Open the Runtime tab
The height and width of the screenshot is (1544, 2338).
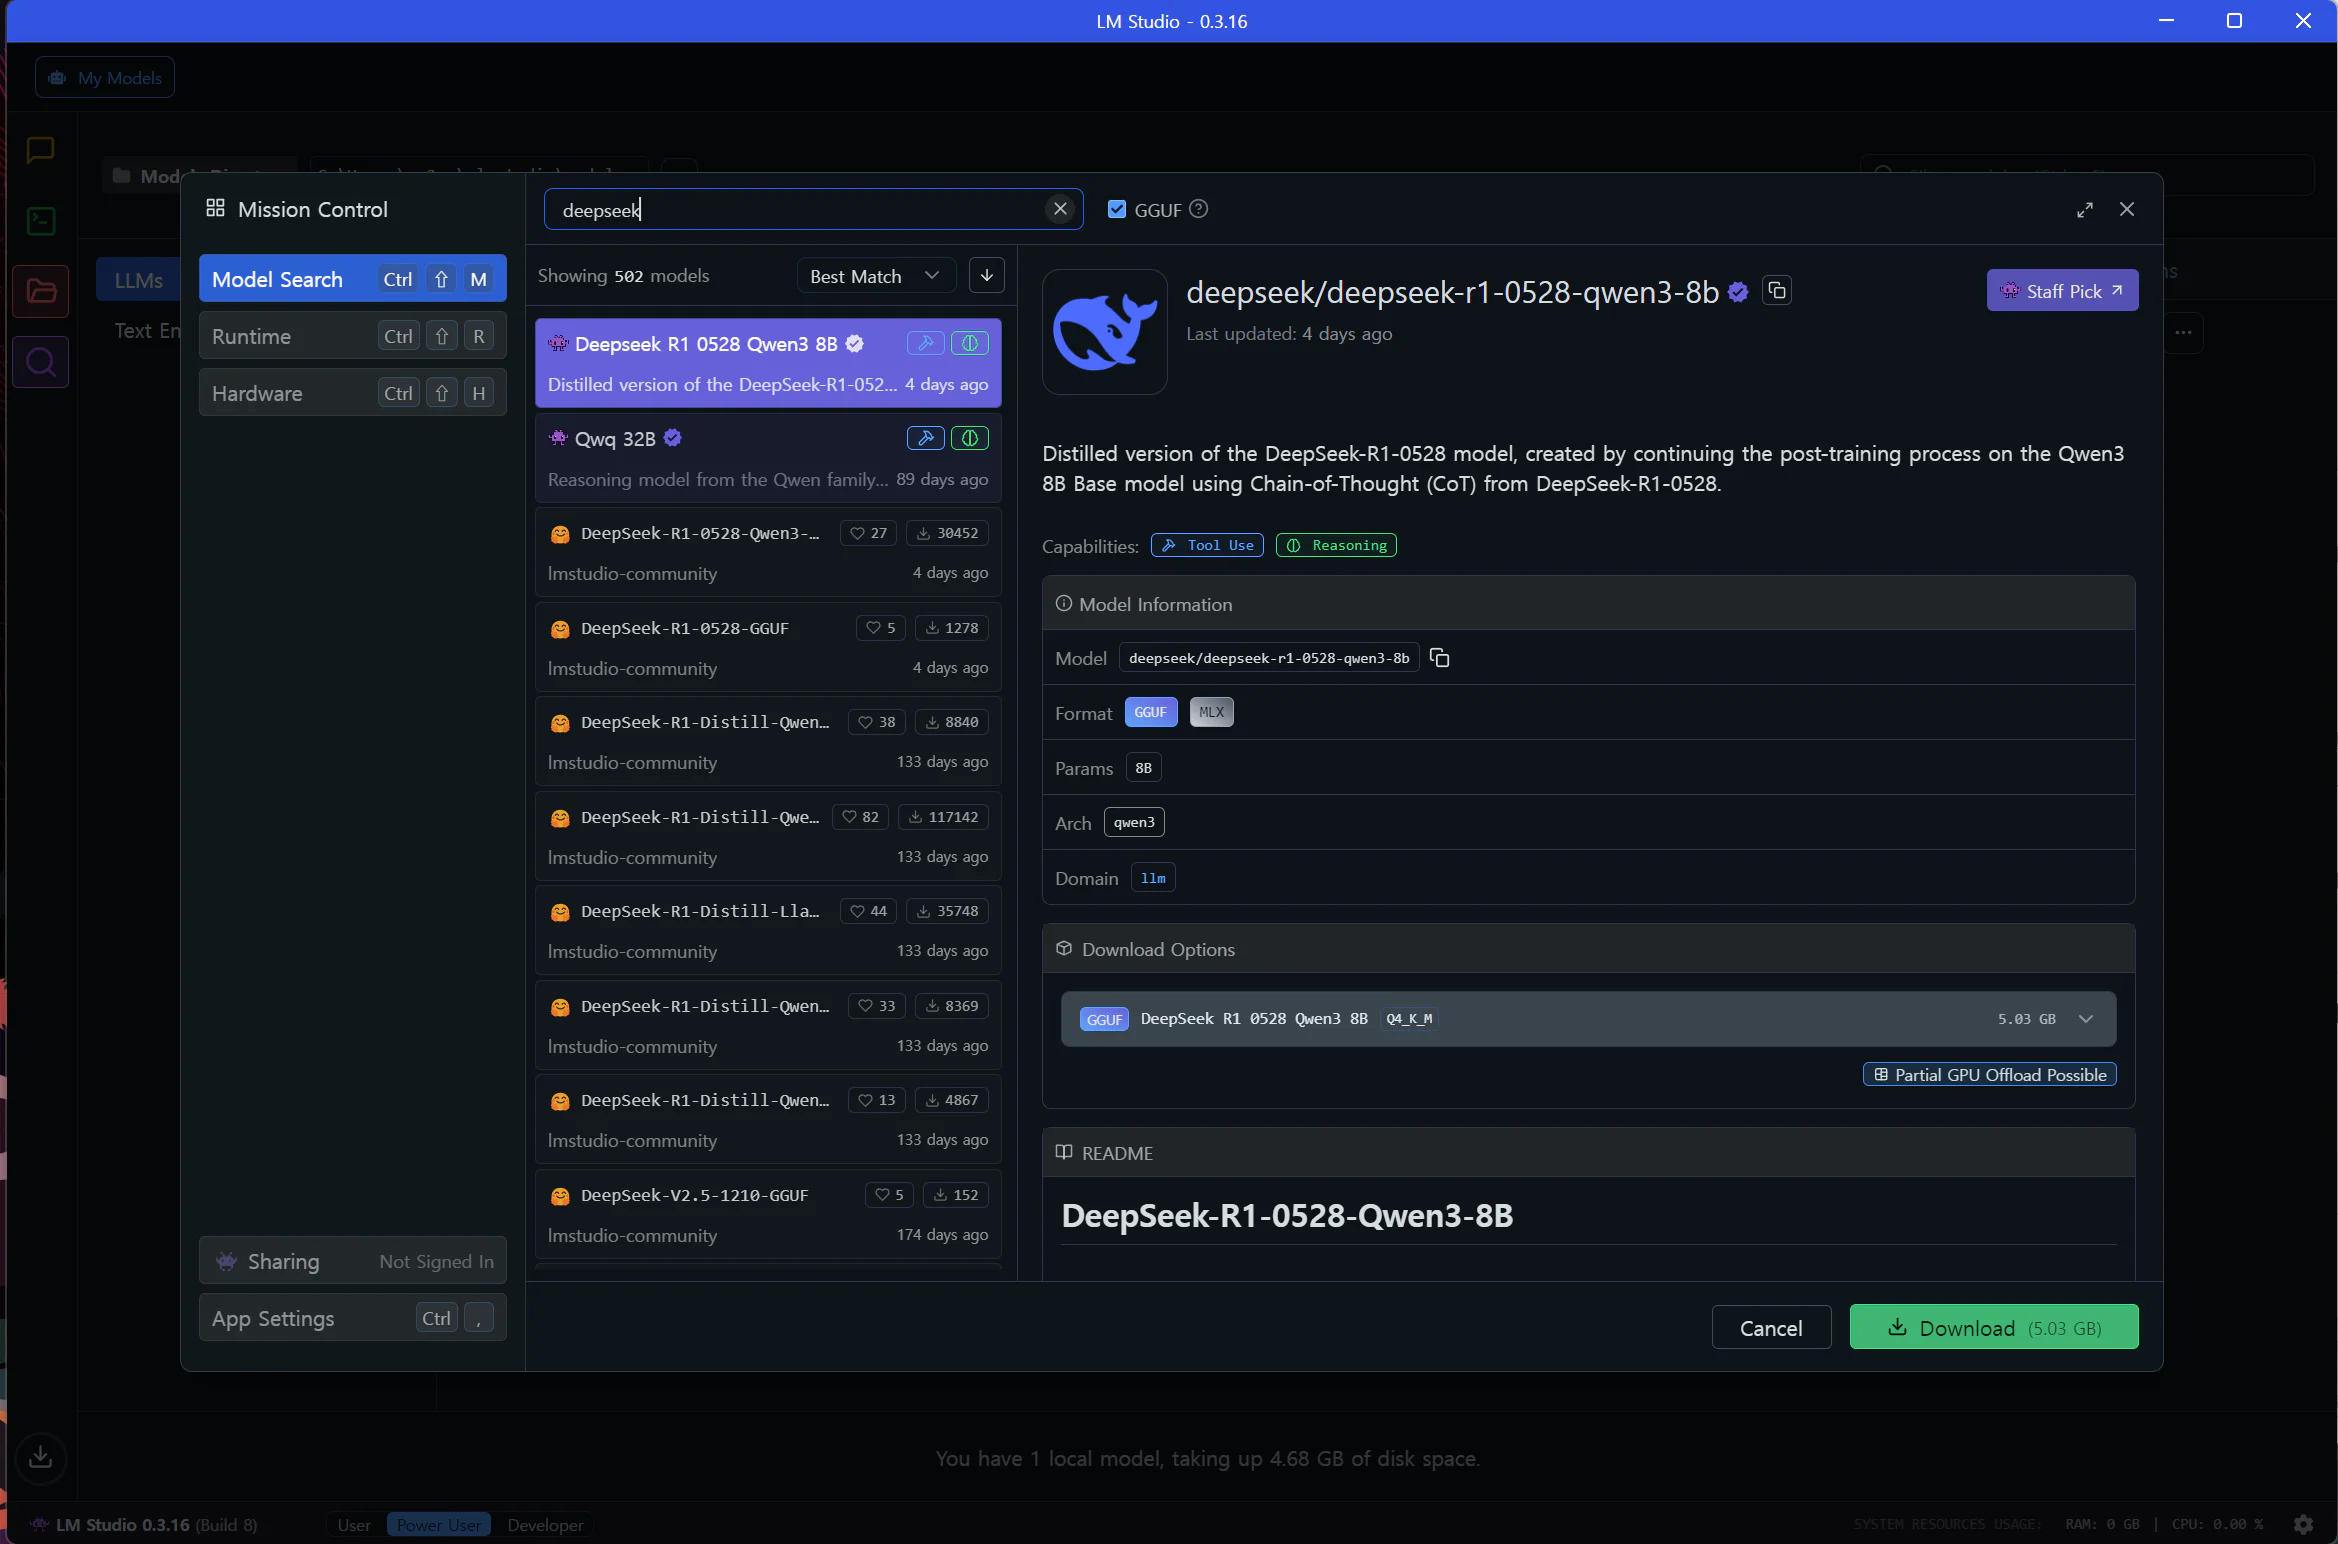pyautogui.click(x=352, y=335)
